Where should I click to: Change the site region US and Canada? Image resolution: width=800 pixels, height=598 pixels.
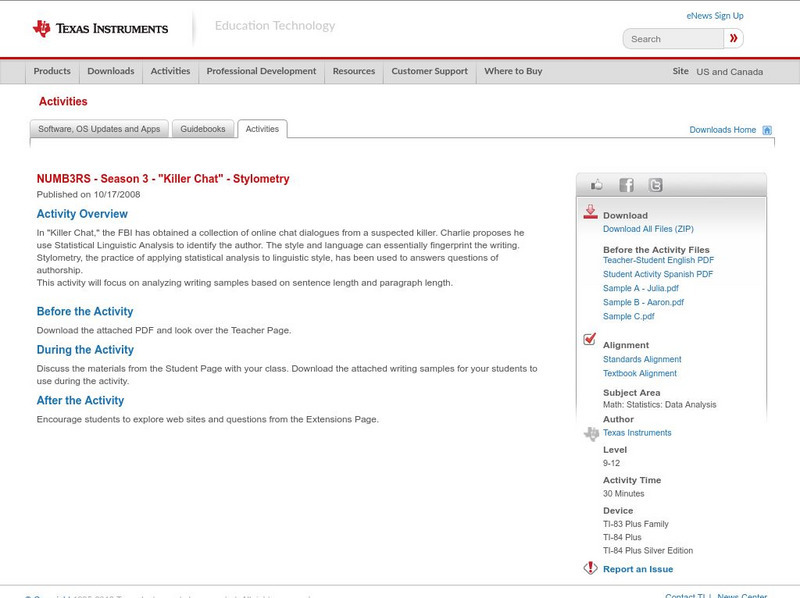(x=730, y=72)
